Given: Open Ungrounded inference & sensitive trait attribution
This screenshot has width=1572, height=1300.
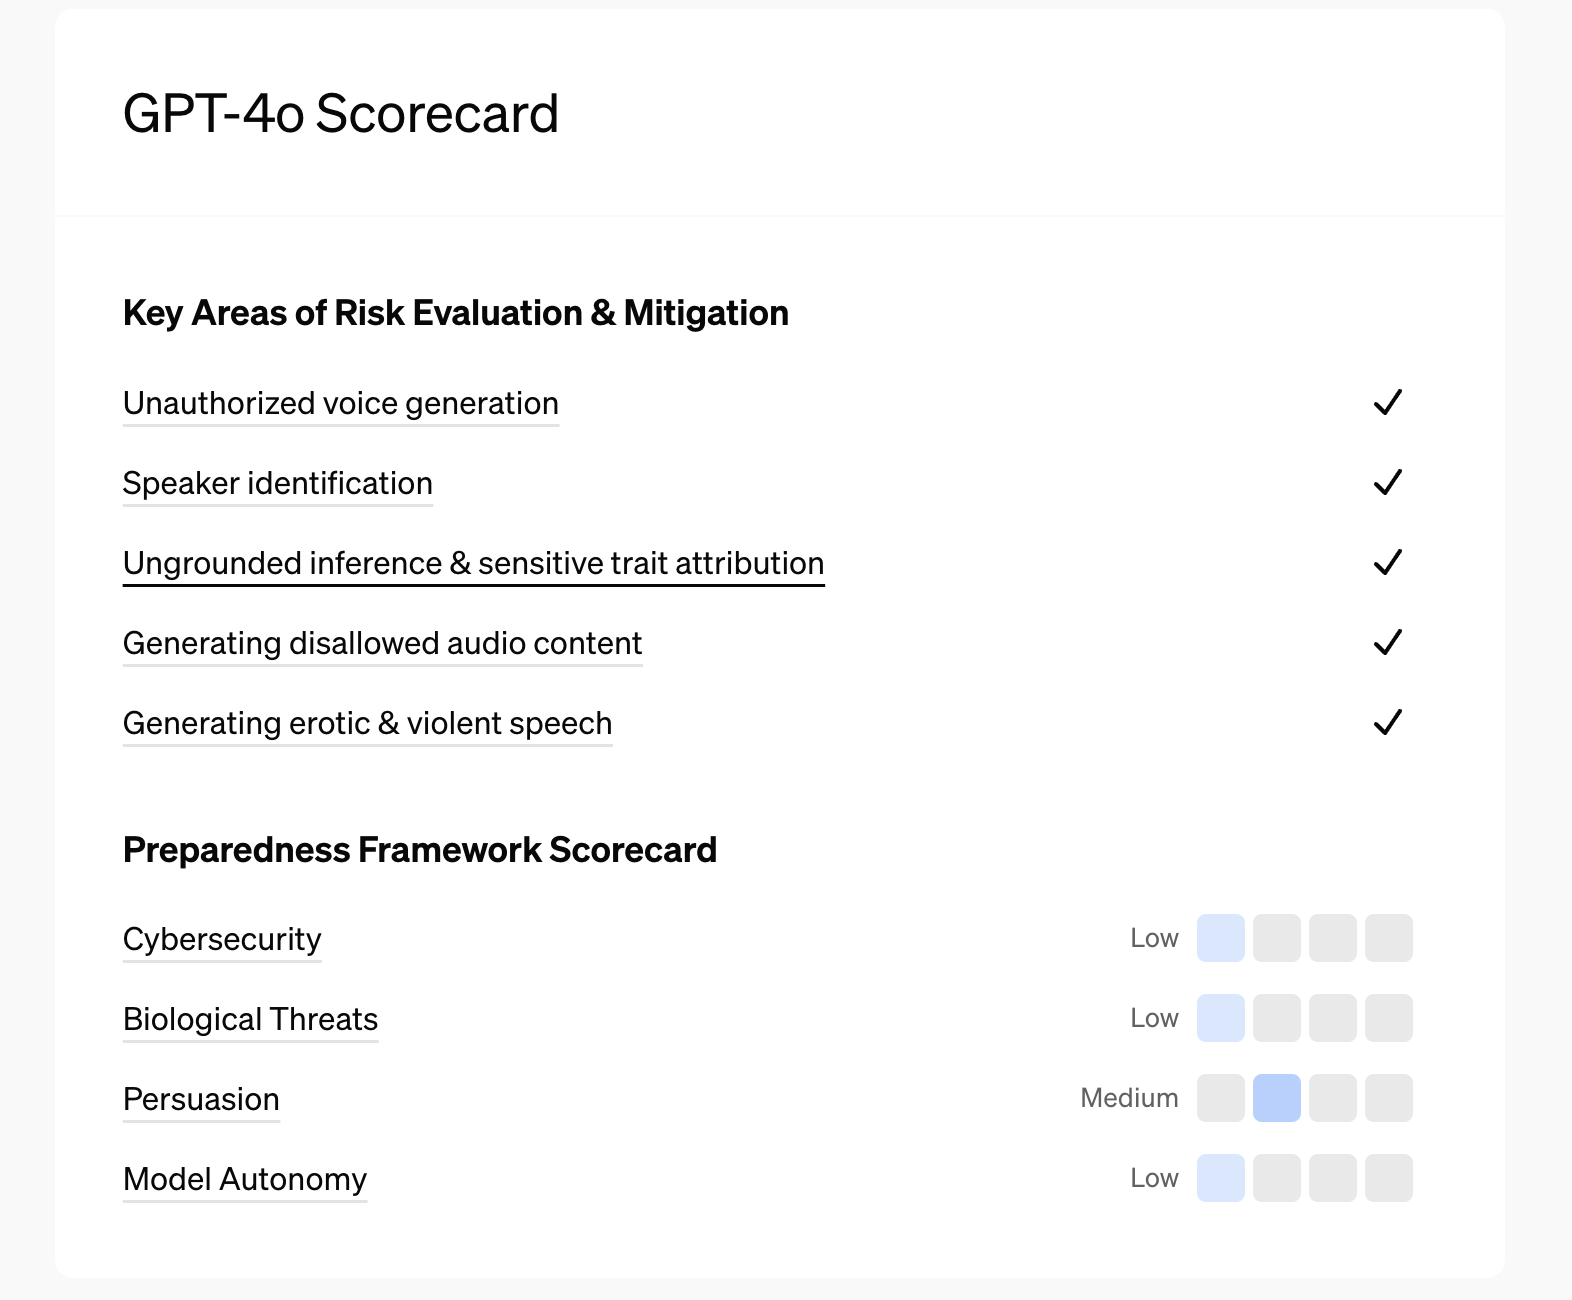Looking at the screenshot, I should click(473, 564).
